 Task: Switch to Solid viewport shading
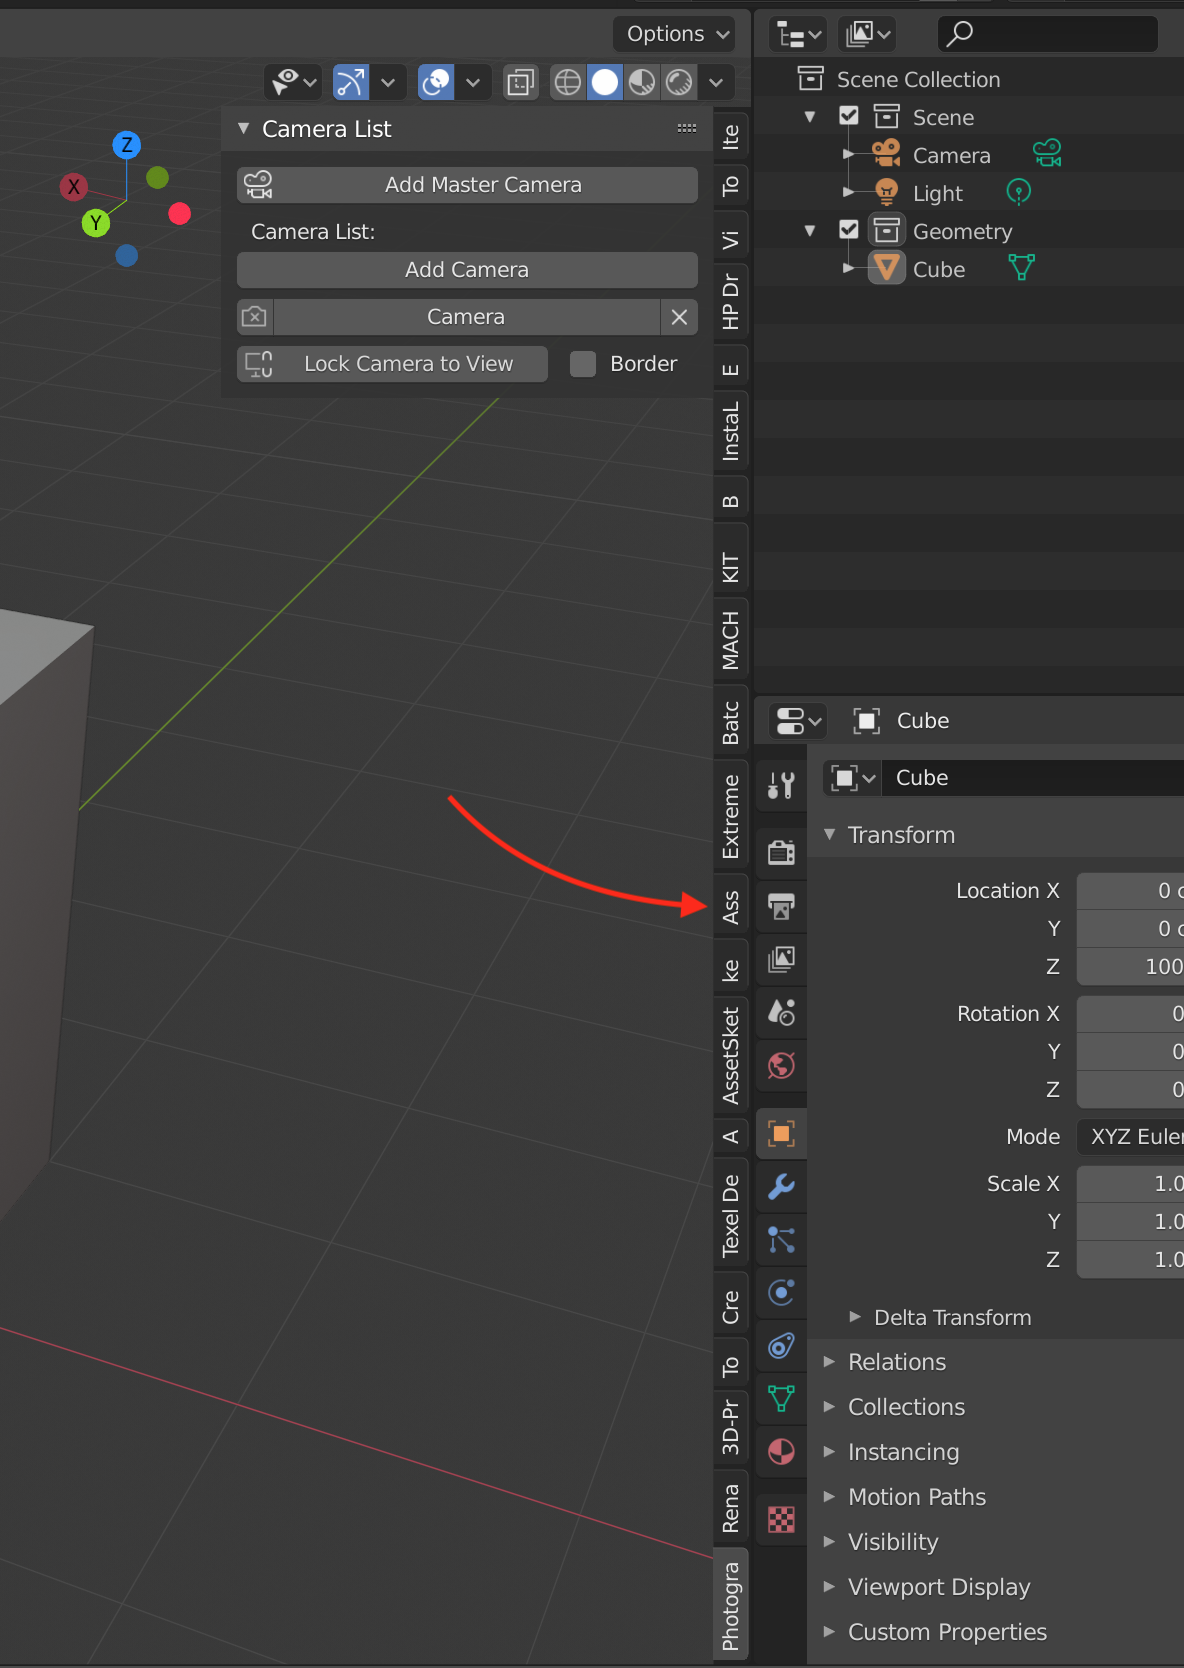(x=605, y=82)
